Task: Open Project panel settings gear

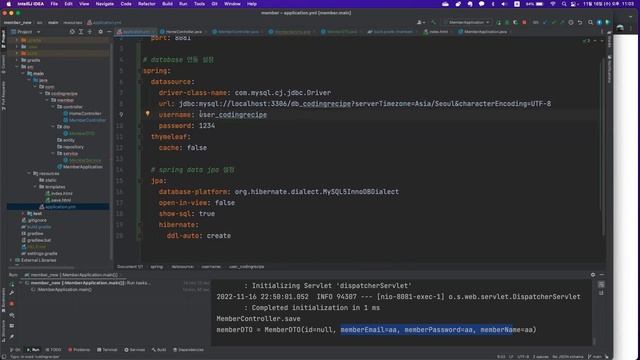Action: pos(100,32)
